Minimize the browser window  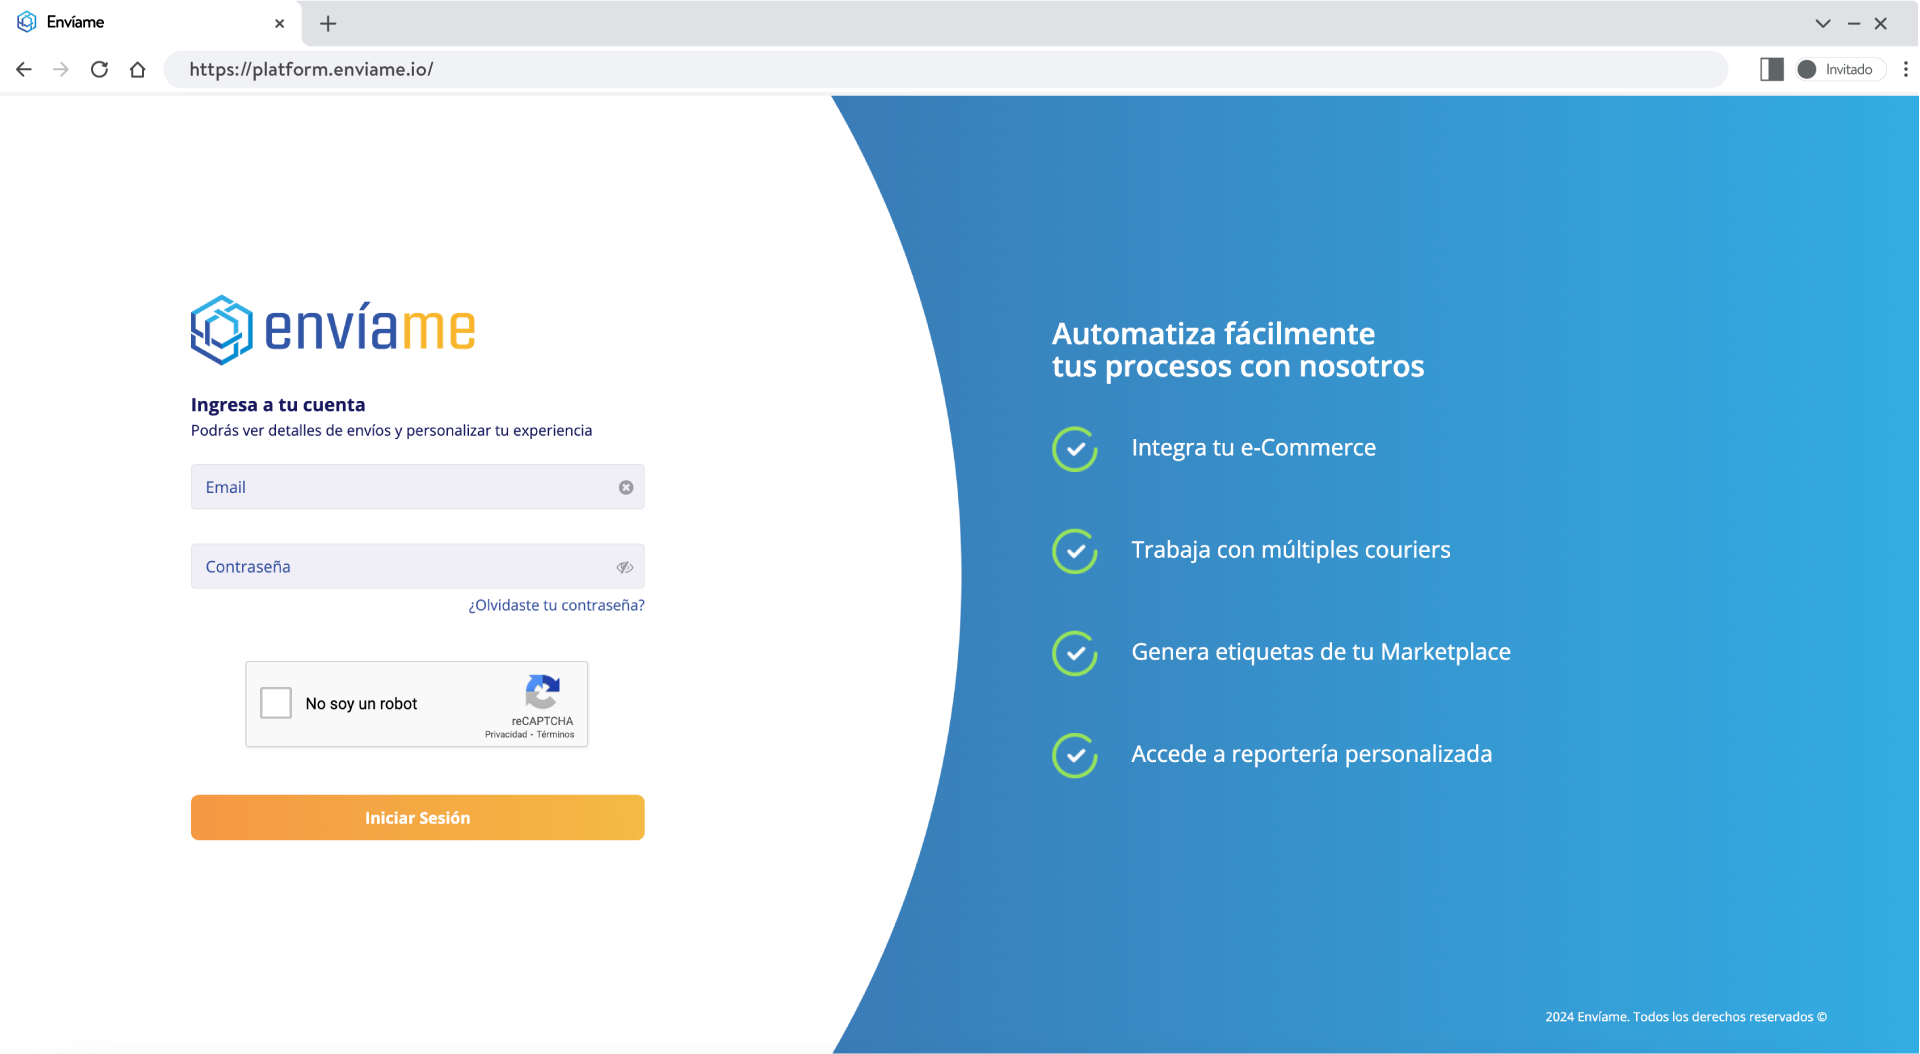click(1853, 23)
